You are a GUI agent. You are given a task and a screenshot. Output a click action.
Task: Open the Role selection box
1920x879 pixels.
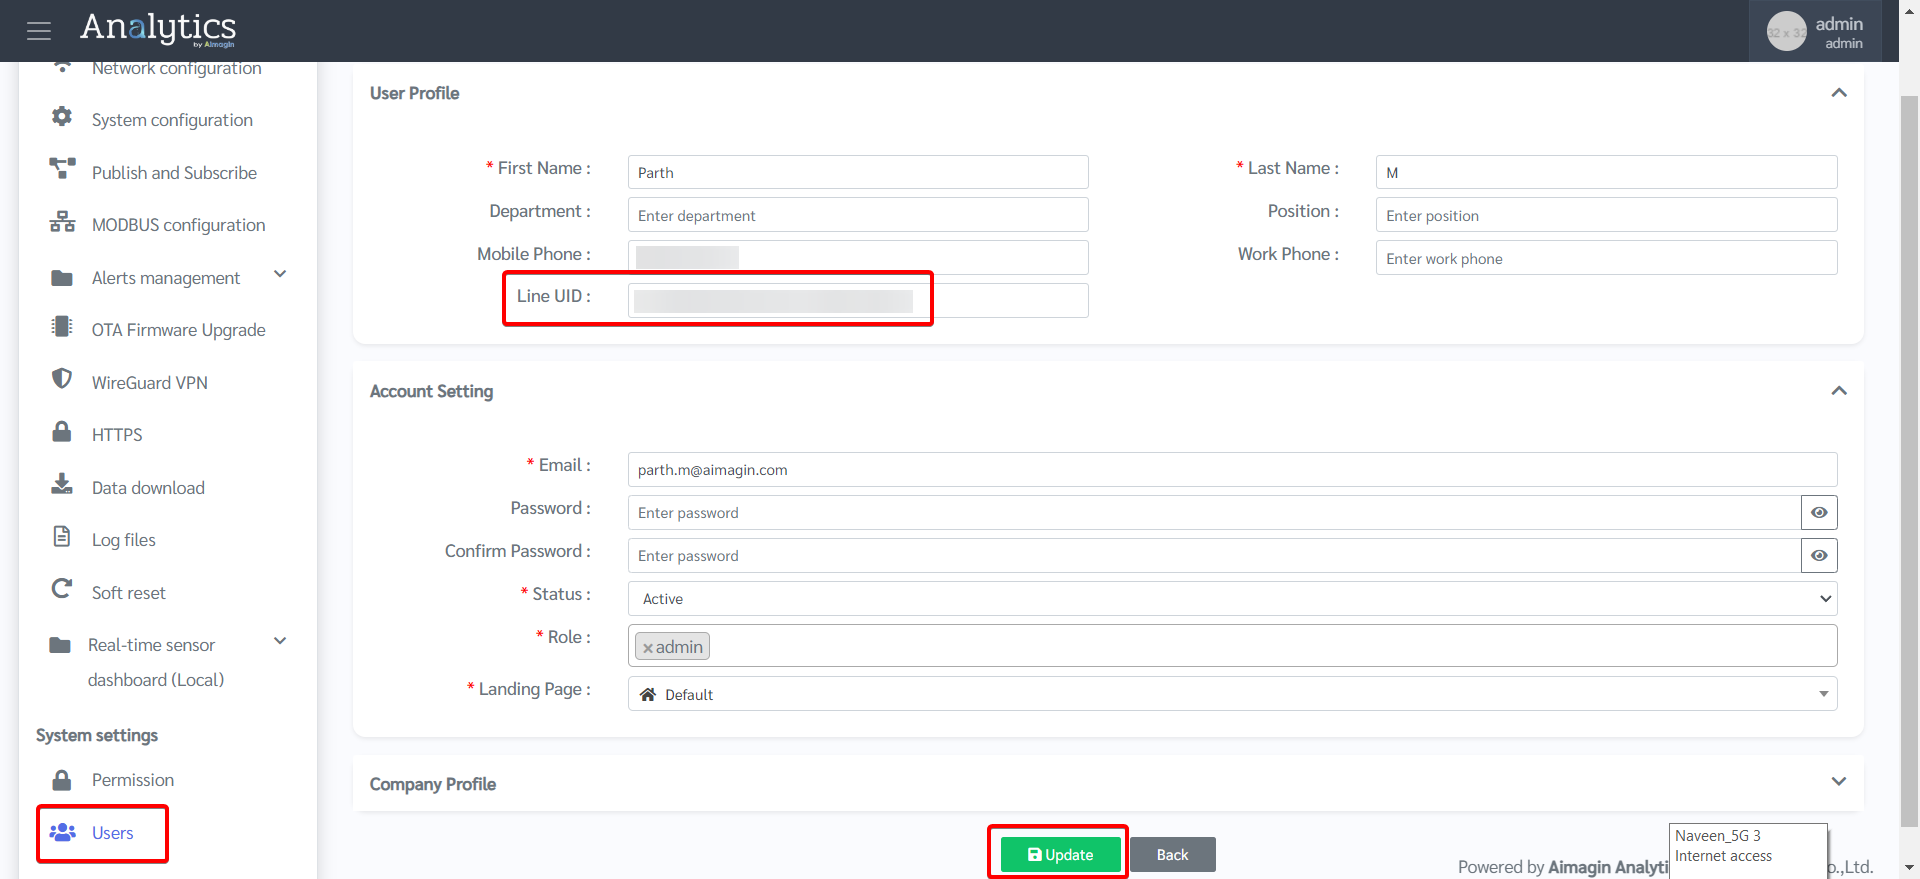point(1232,646)
